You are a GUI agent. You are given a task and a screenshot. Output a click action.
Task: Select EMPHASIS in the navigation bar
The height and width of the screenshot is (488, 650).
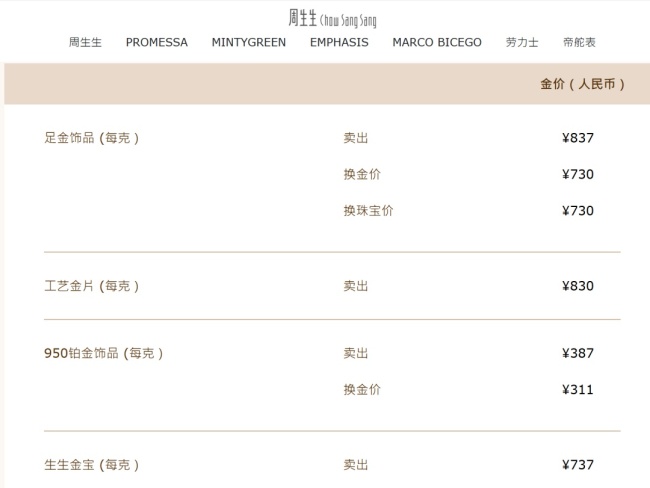pyautogui.click(x=339, y=43)
